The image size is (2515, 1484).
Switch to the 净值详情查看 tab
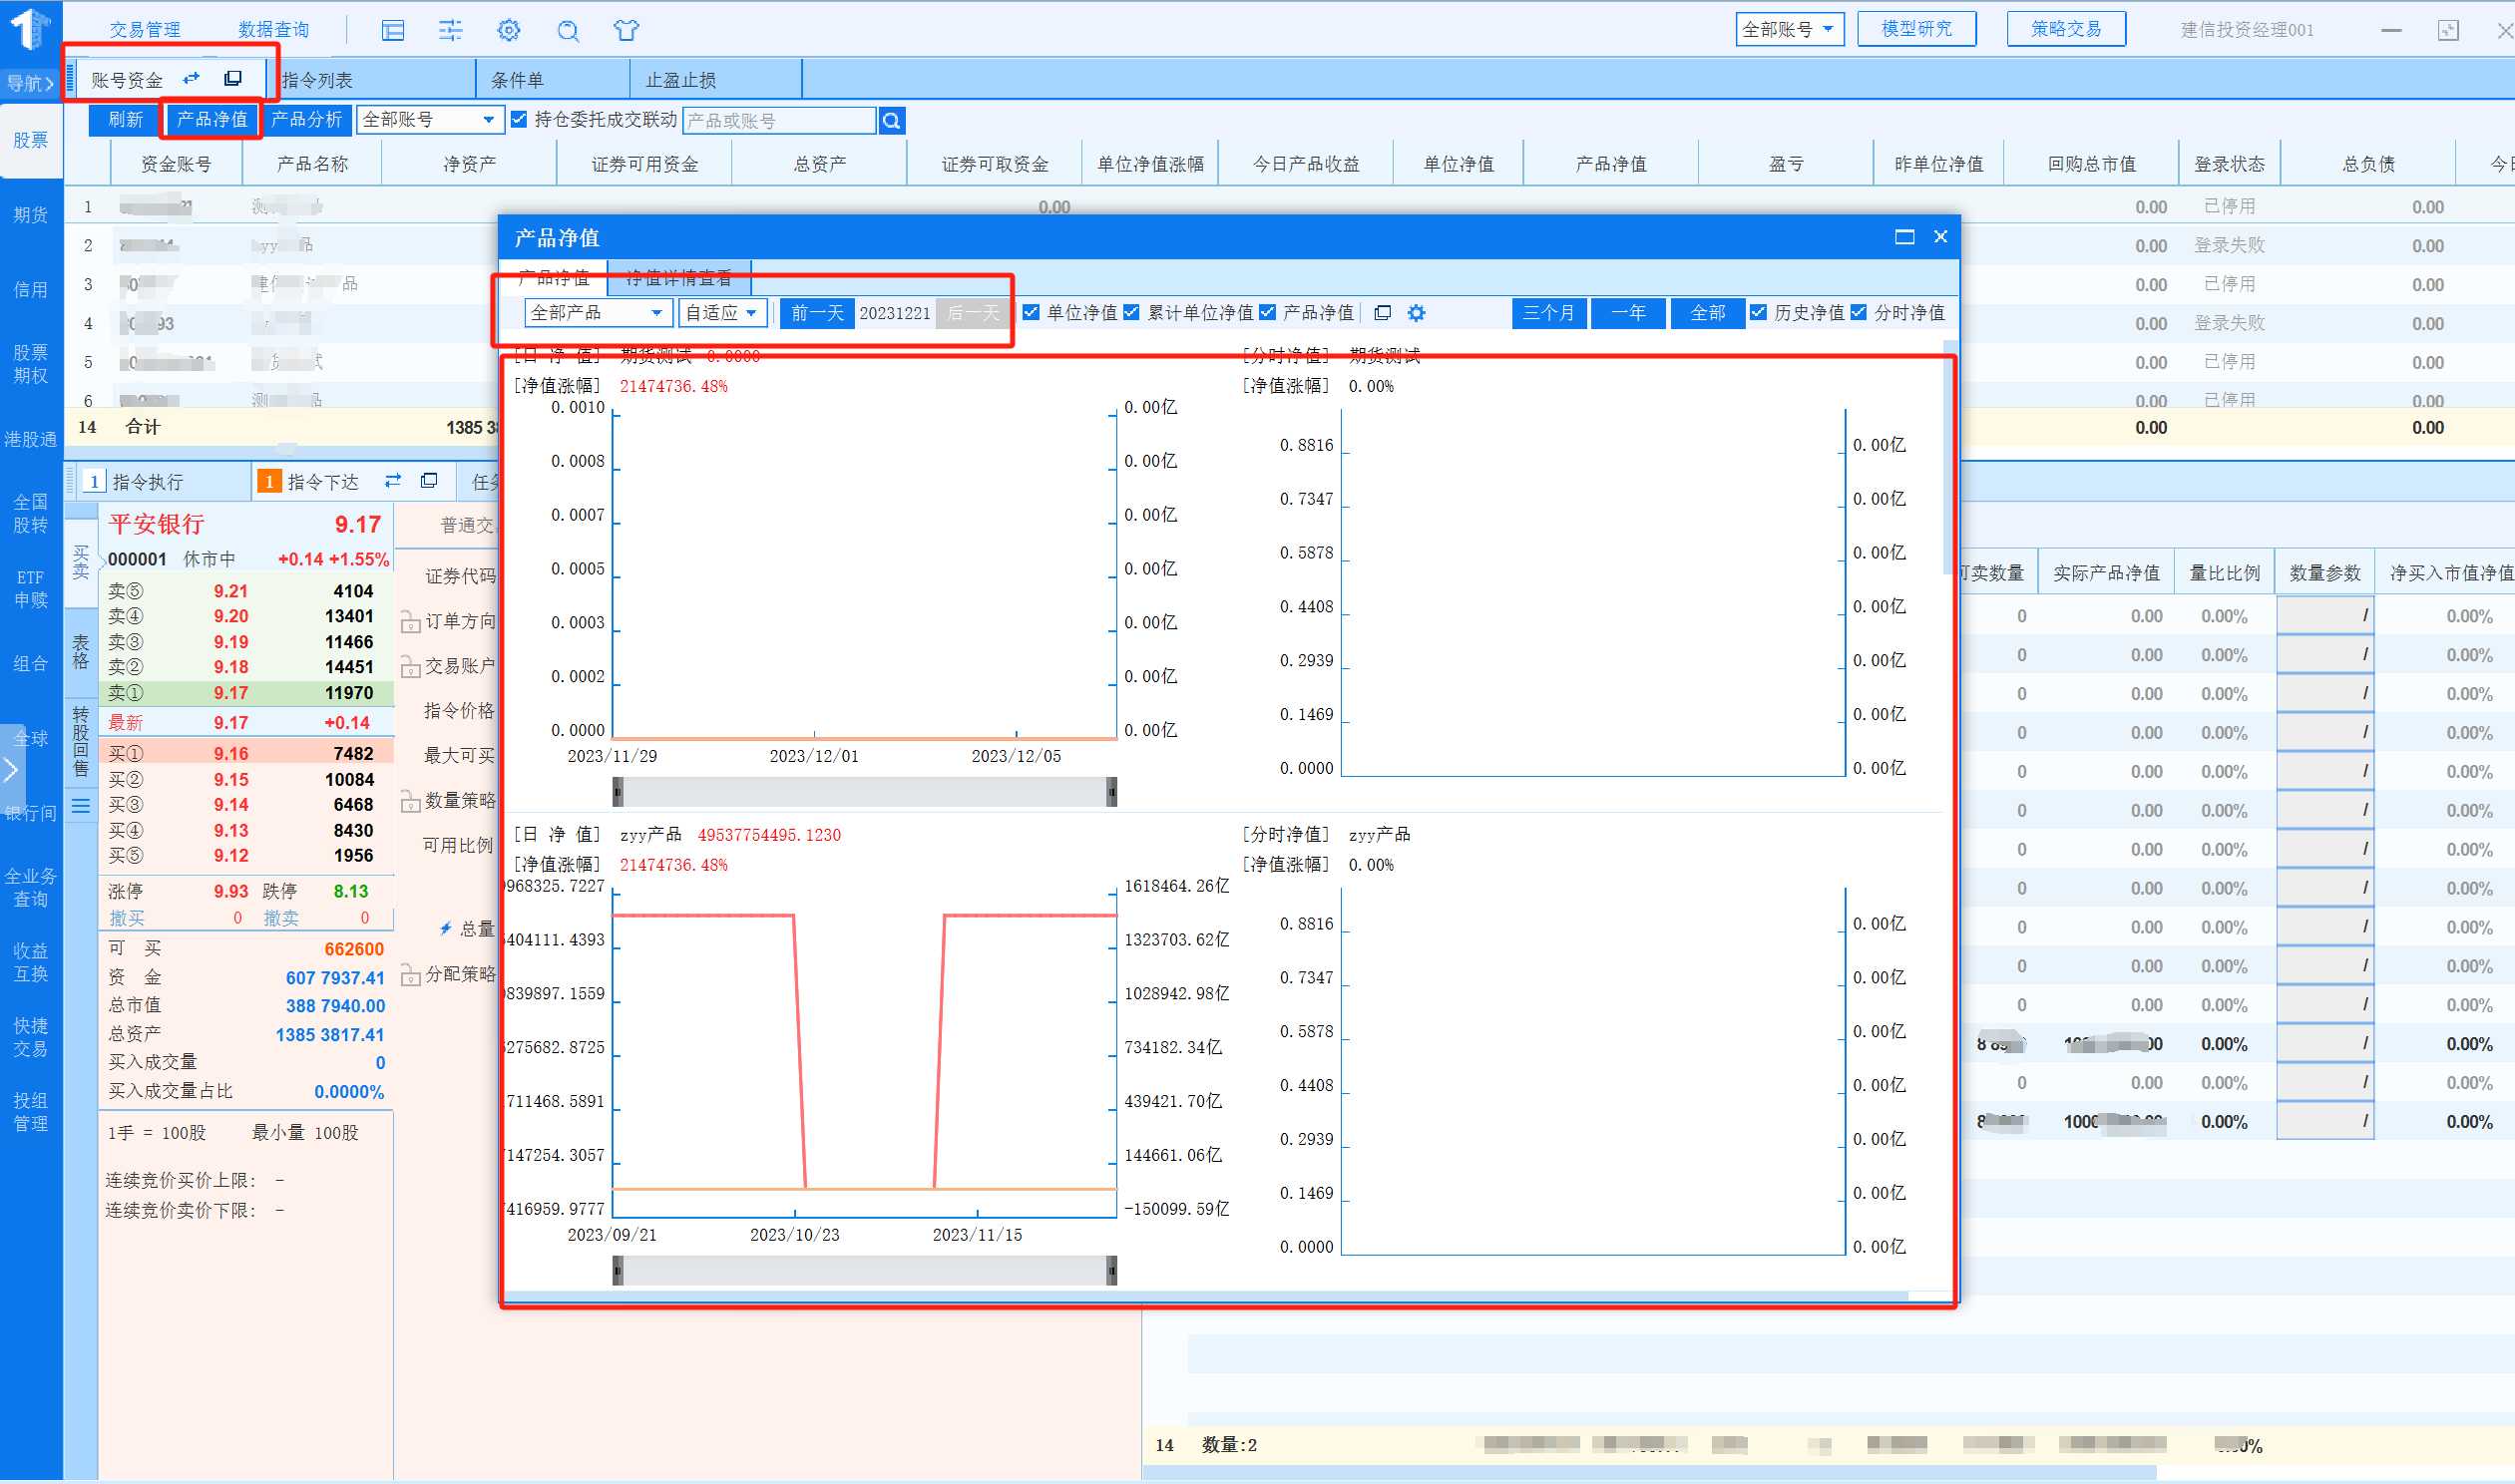coord(679,279)
